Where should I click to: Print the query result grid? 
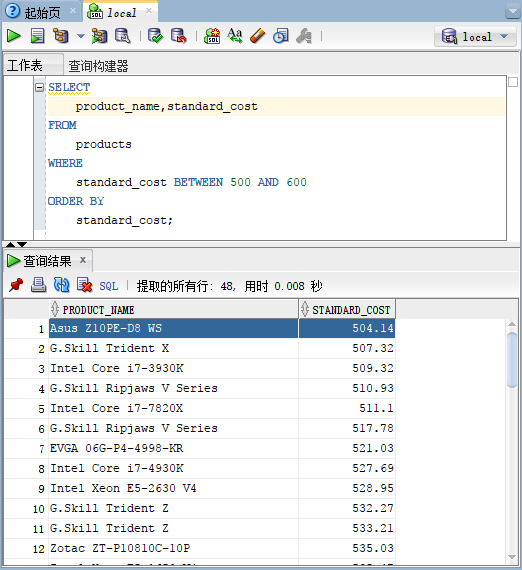click(38, 285)
